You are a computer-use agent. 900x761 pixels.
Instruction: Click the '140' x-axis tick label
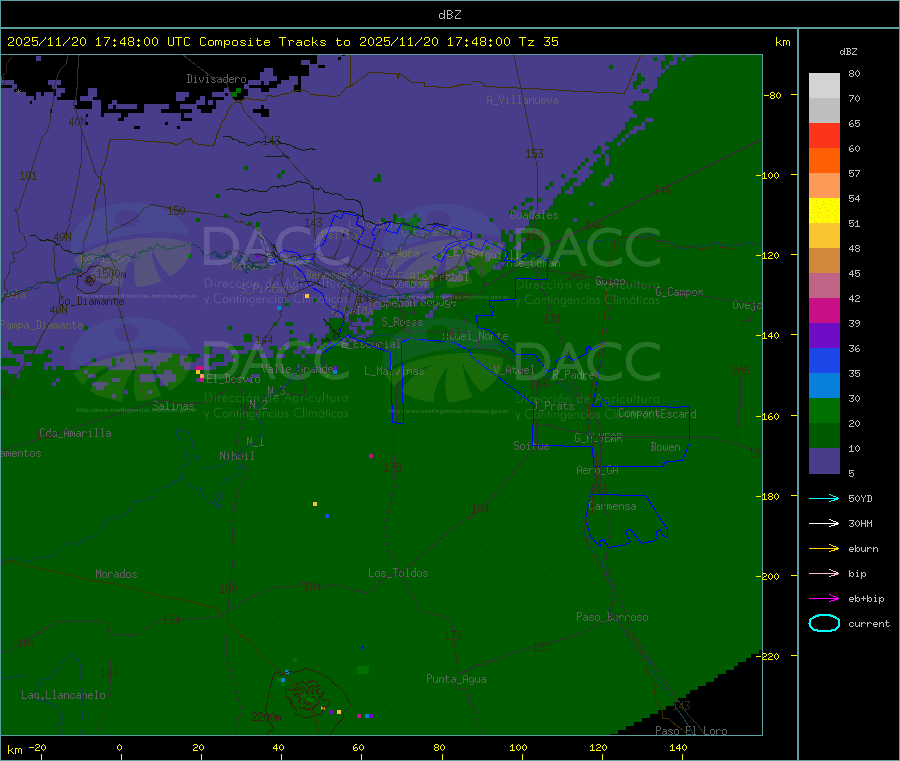(678, 747)
